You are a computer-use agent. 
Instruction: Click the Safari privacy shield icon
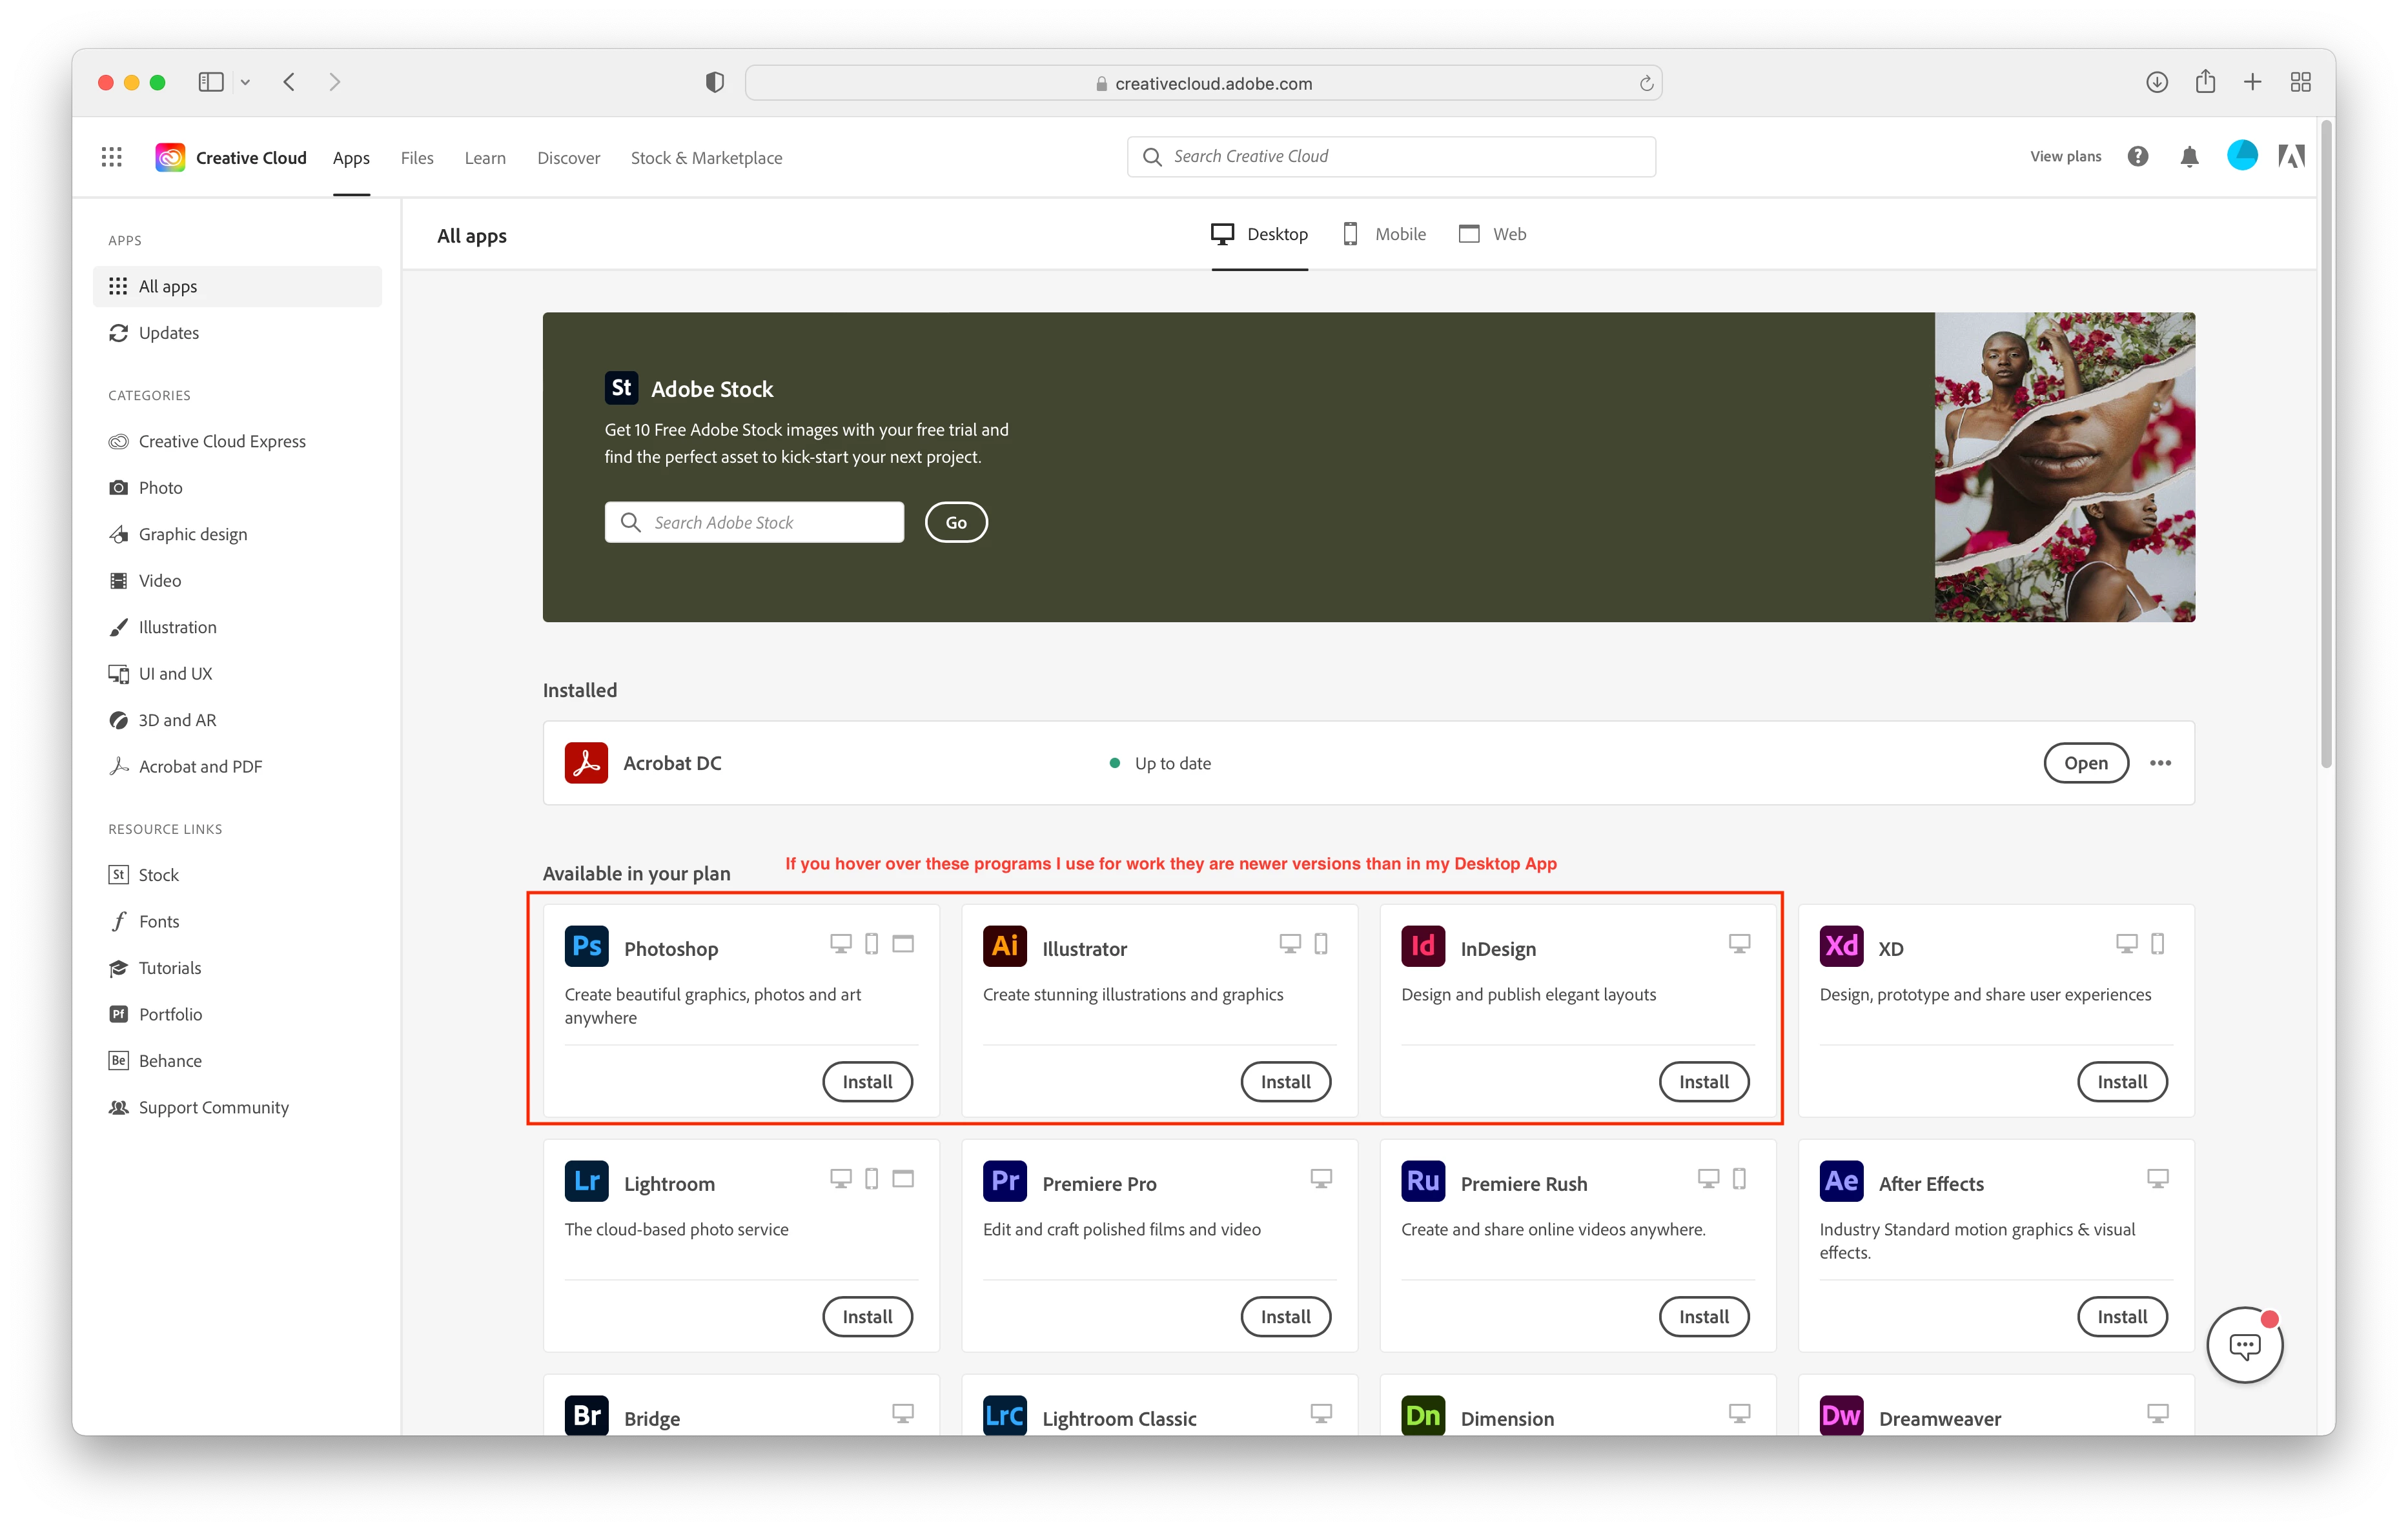(x=714, y=82)
